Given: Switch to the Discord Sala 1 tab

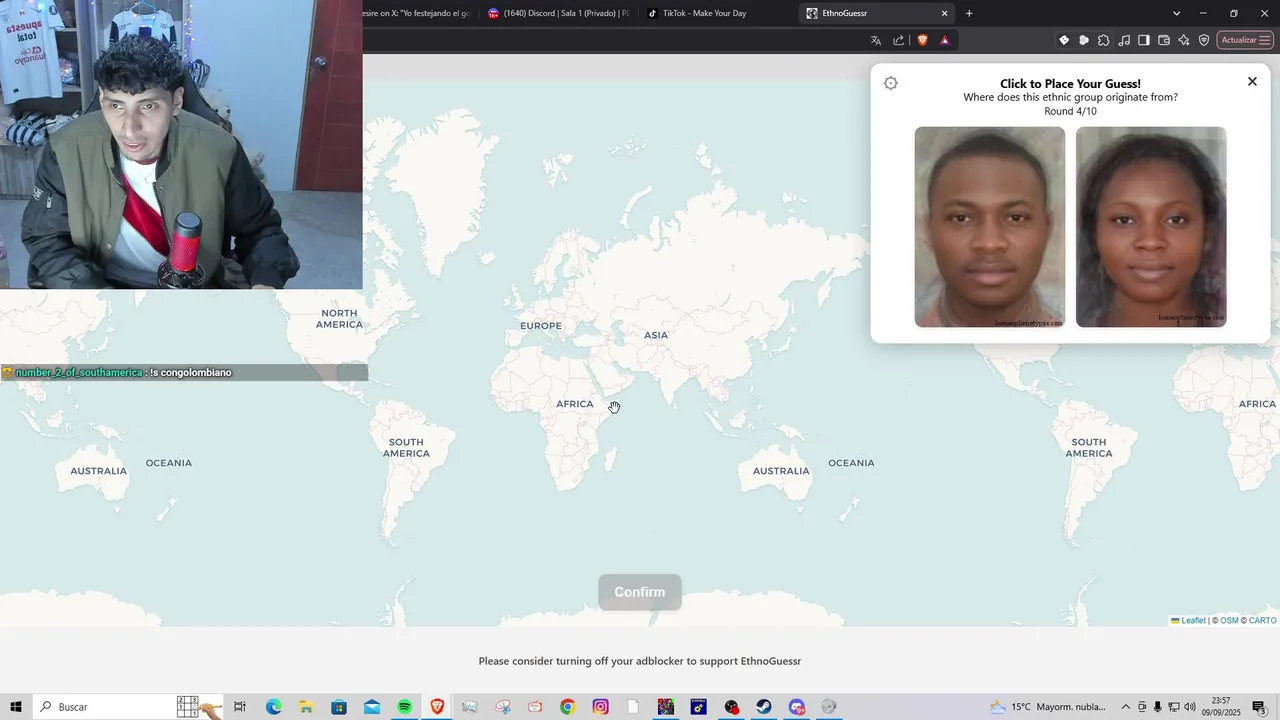Looking at the screenshot, I should (x=559, y=13).
